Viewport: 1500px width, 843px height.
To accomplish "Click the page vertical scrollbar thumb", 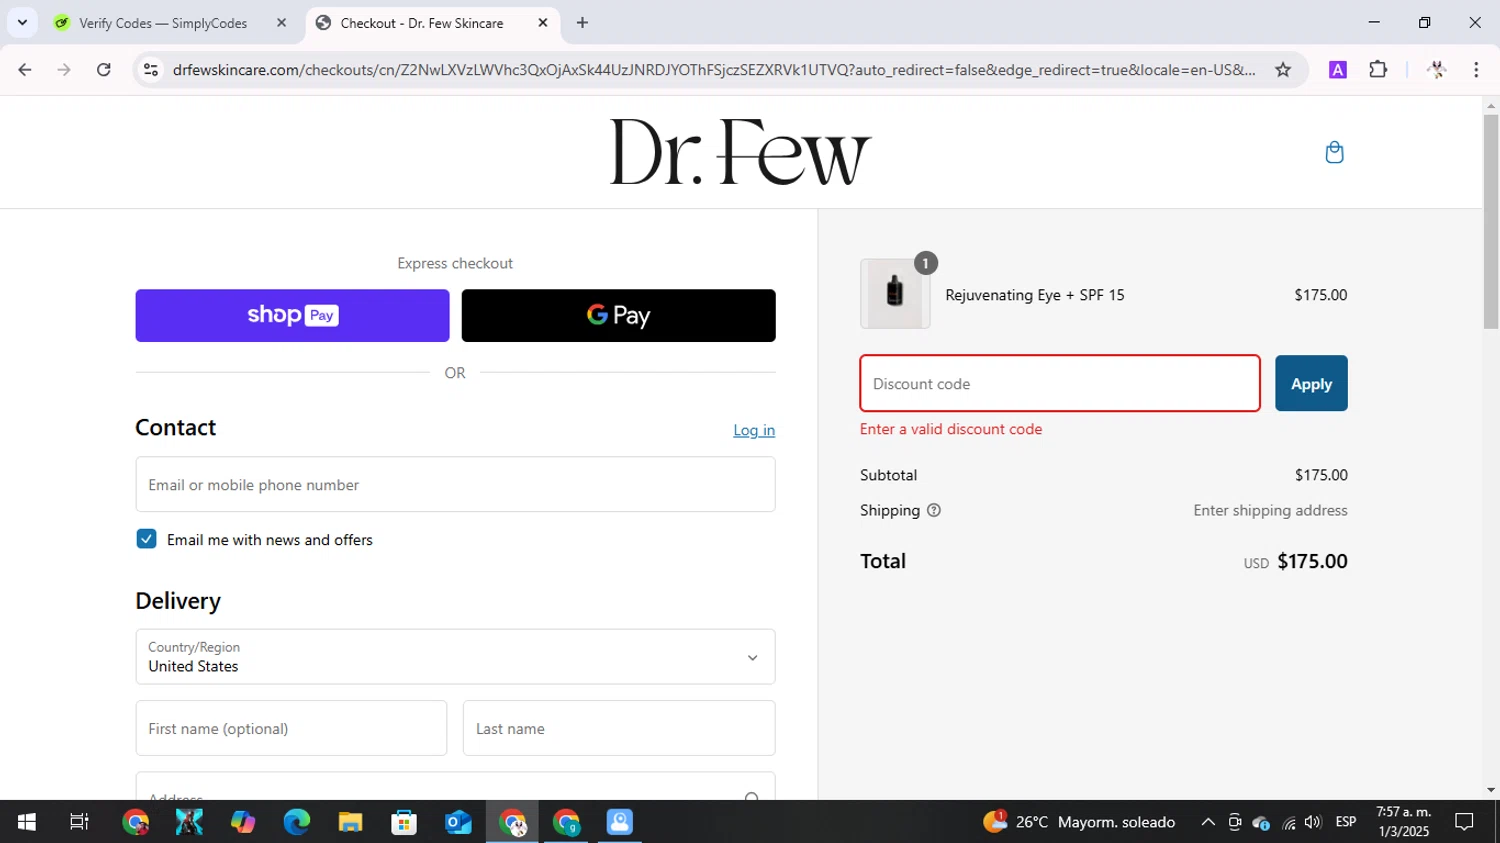I will (1491, 222).
